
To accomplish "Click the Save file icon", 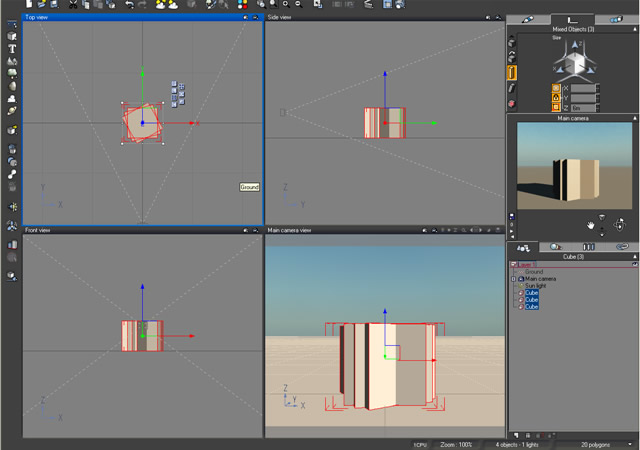I will (x=53, y=6).
